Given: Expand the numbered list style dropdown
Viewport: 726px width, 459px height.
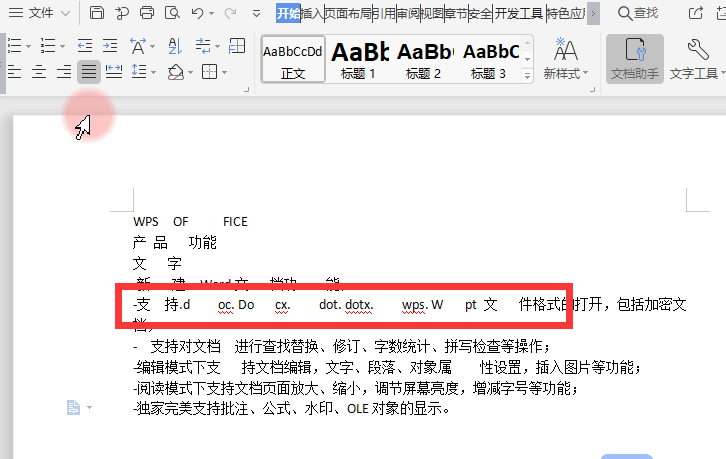Looking at the screenshot, I should 62,46.
